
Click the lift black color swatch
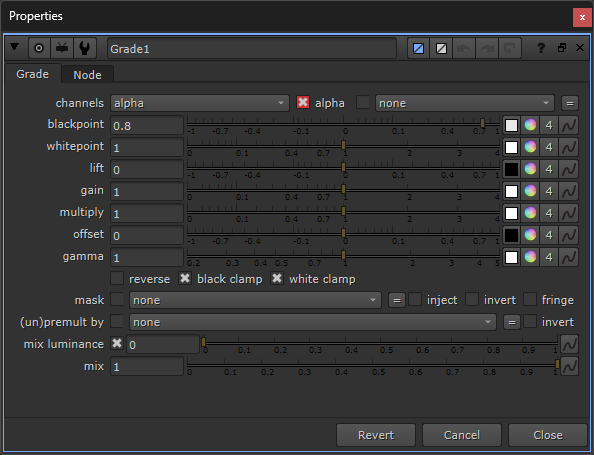pyautogui.click(x=511, y=169)
